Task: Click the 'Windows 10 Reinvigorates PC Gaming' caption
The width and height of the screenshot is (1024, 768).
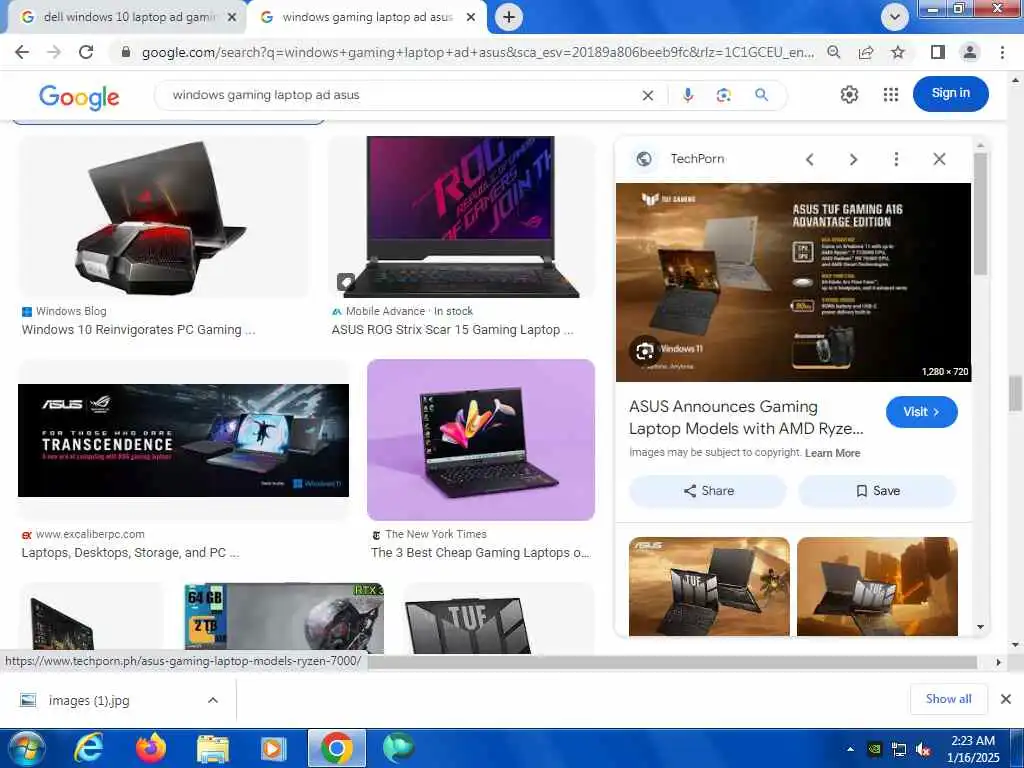Action: (x=138, y=330)
